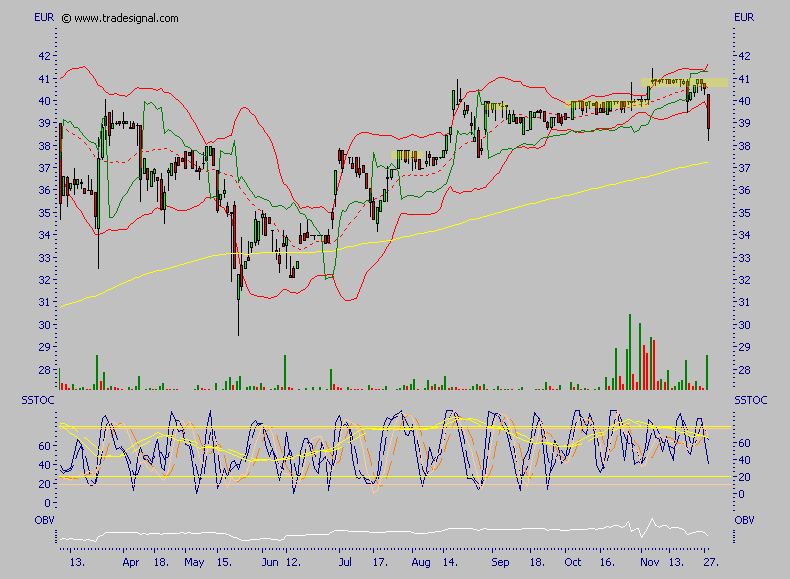The height and width of the screenshot is (579, 790).
Task: Click the 13. date label after Nov
Action: [x=676, y=562]
